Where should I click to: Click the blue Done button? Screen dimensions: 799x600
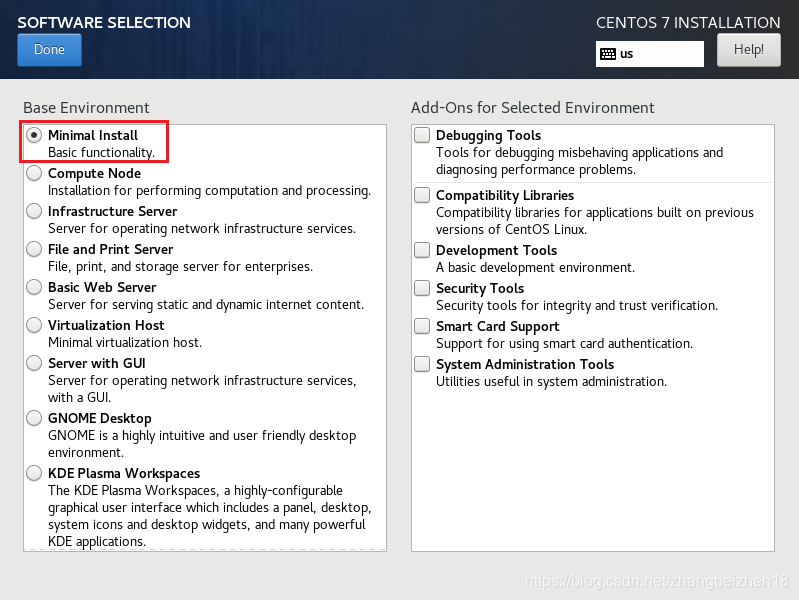[49, 50]
